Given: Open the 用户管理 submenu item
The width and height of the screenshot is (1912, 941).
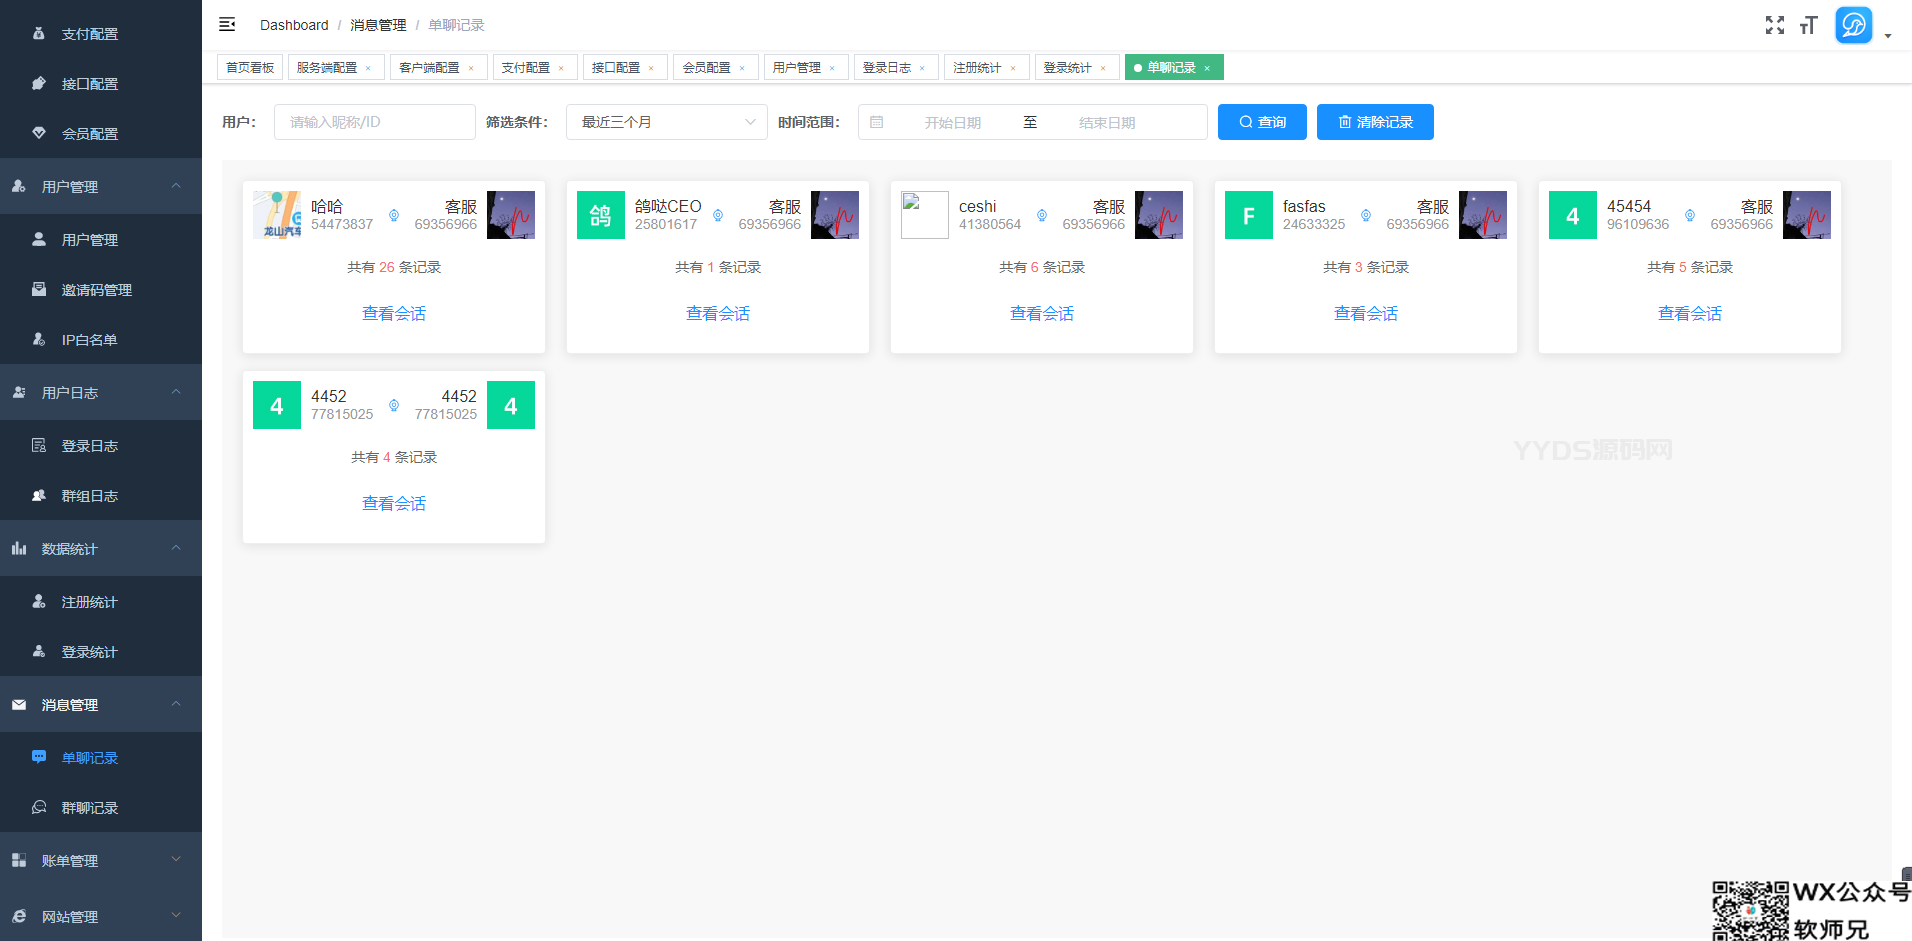Looking at the screenshot, I should pos(101,239).
